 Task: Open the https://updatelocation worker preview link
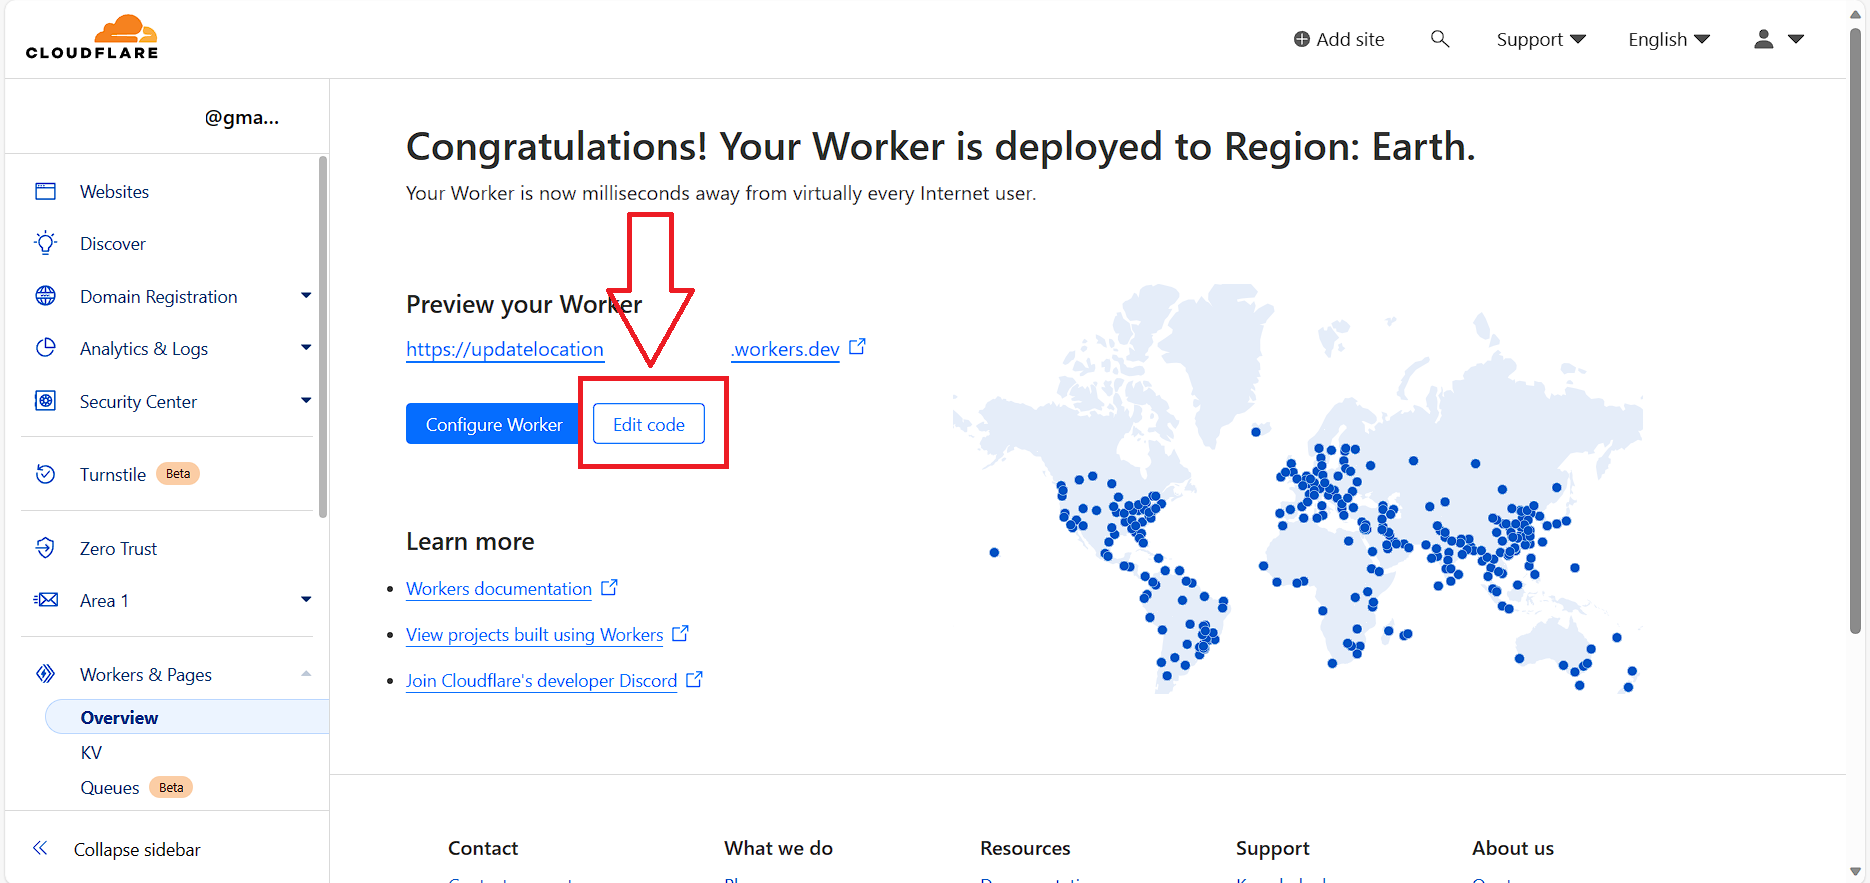point(505,349)
